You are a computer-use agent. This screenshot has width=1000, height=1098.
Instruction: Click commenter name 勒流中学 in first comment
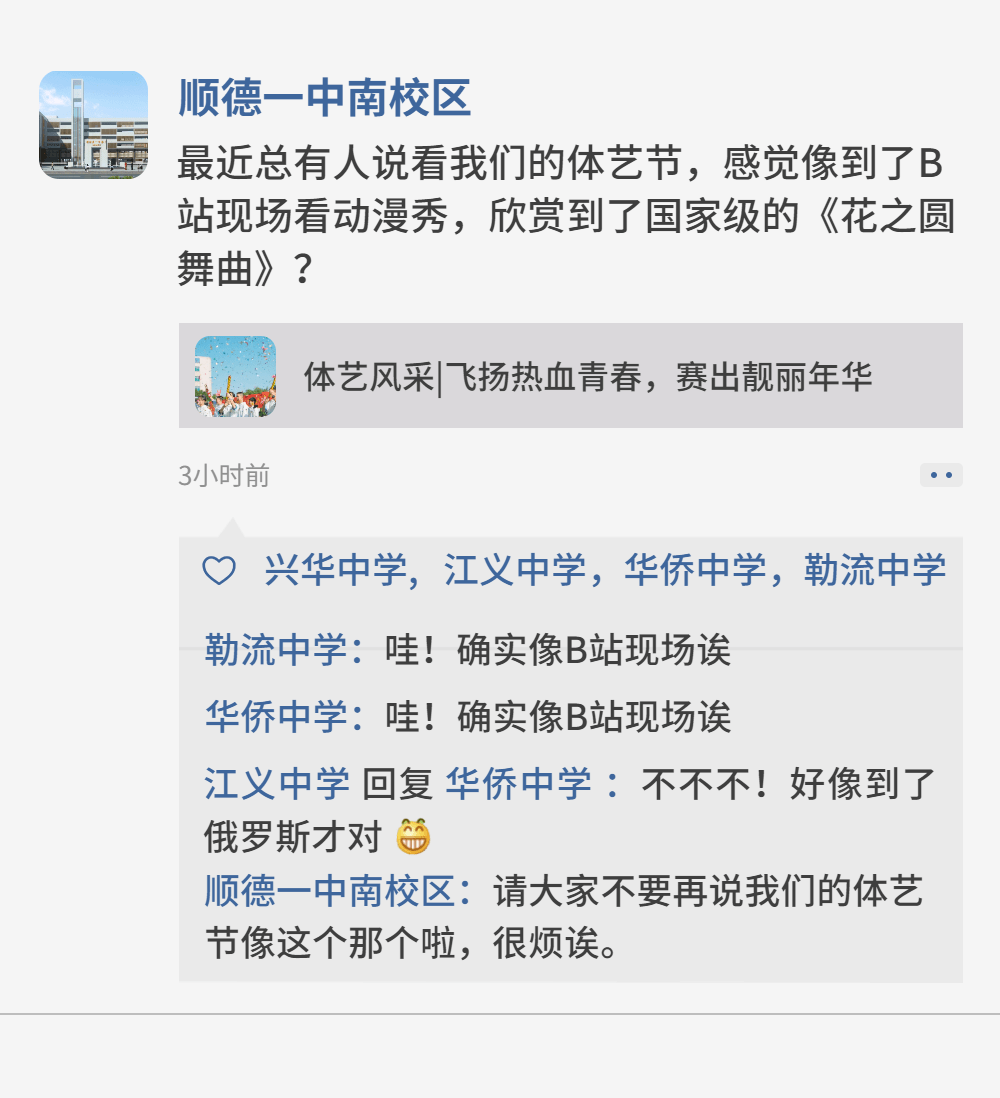coord(276,650)
